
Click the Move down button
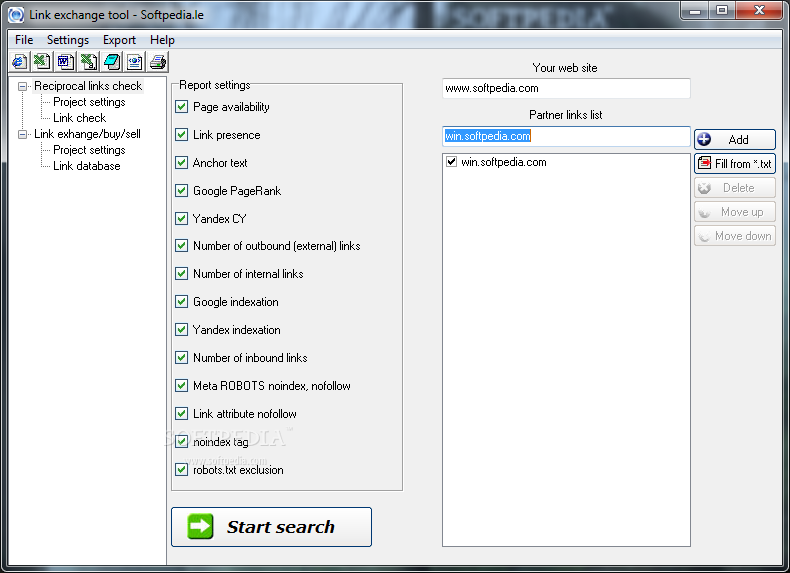735,236
